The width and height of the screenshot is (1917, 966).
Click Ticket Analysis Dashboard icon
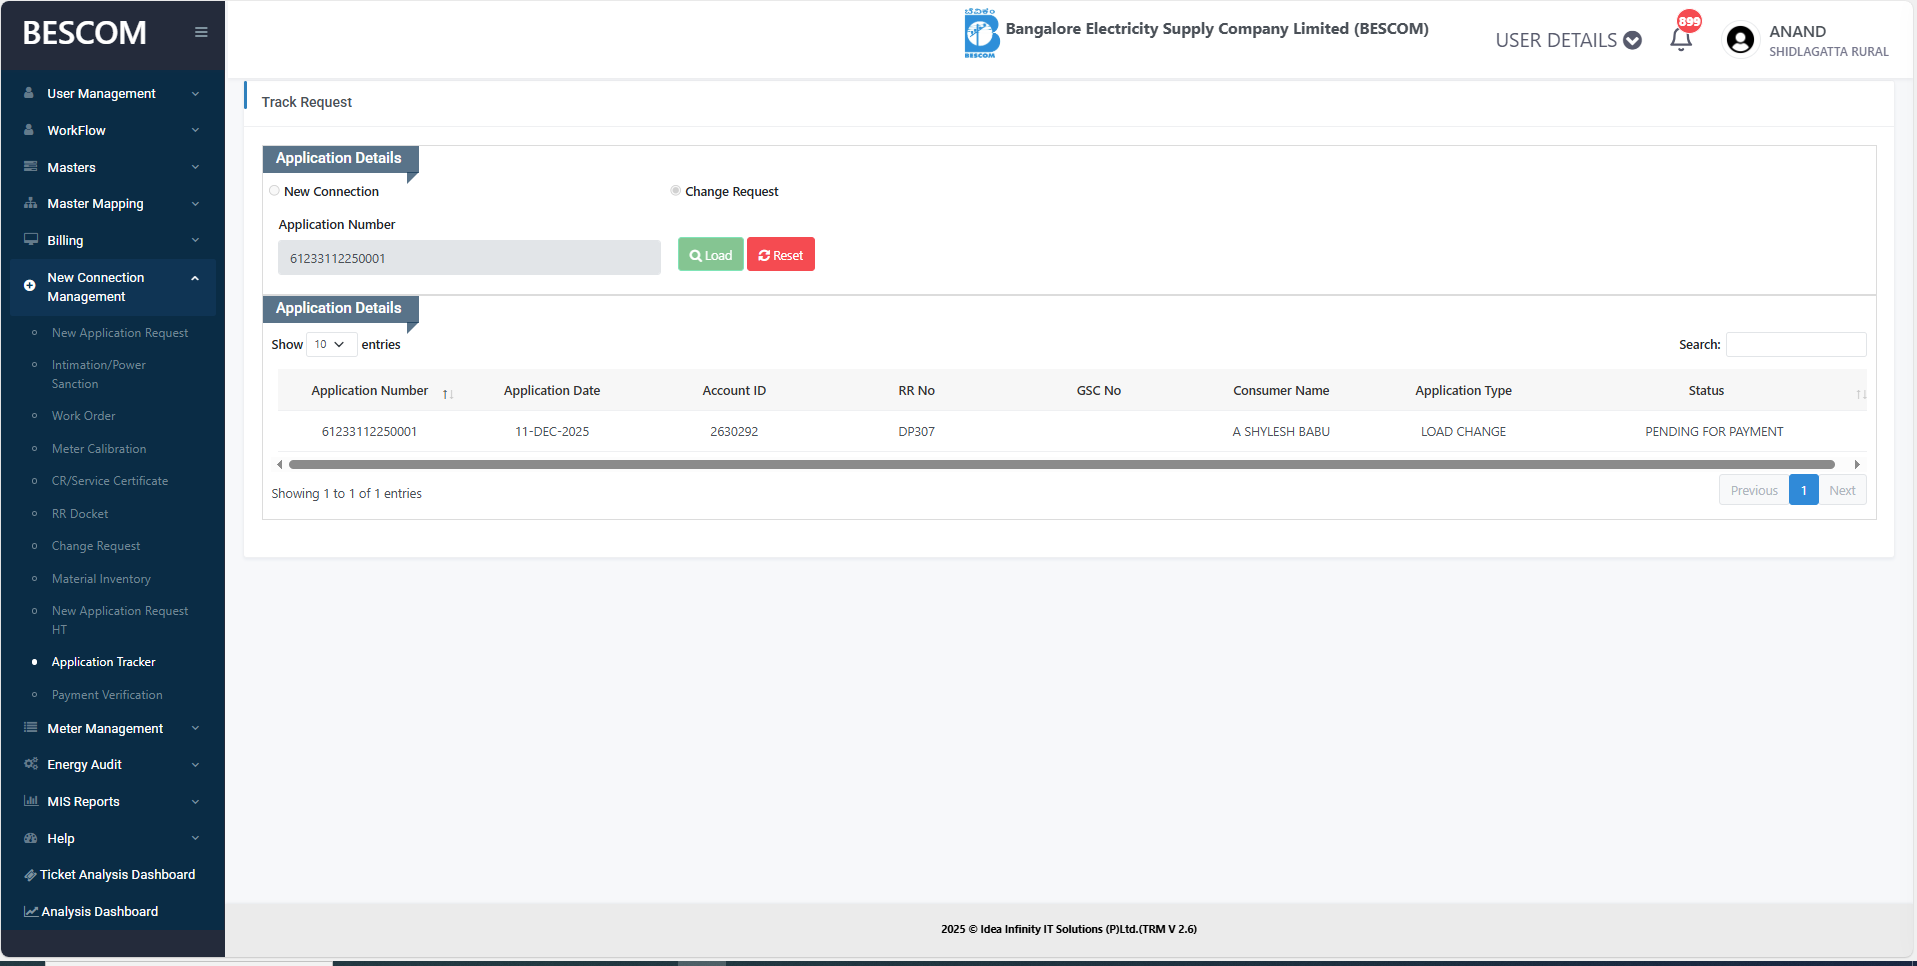[x=30, y=875]
